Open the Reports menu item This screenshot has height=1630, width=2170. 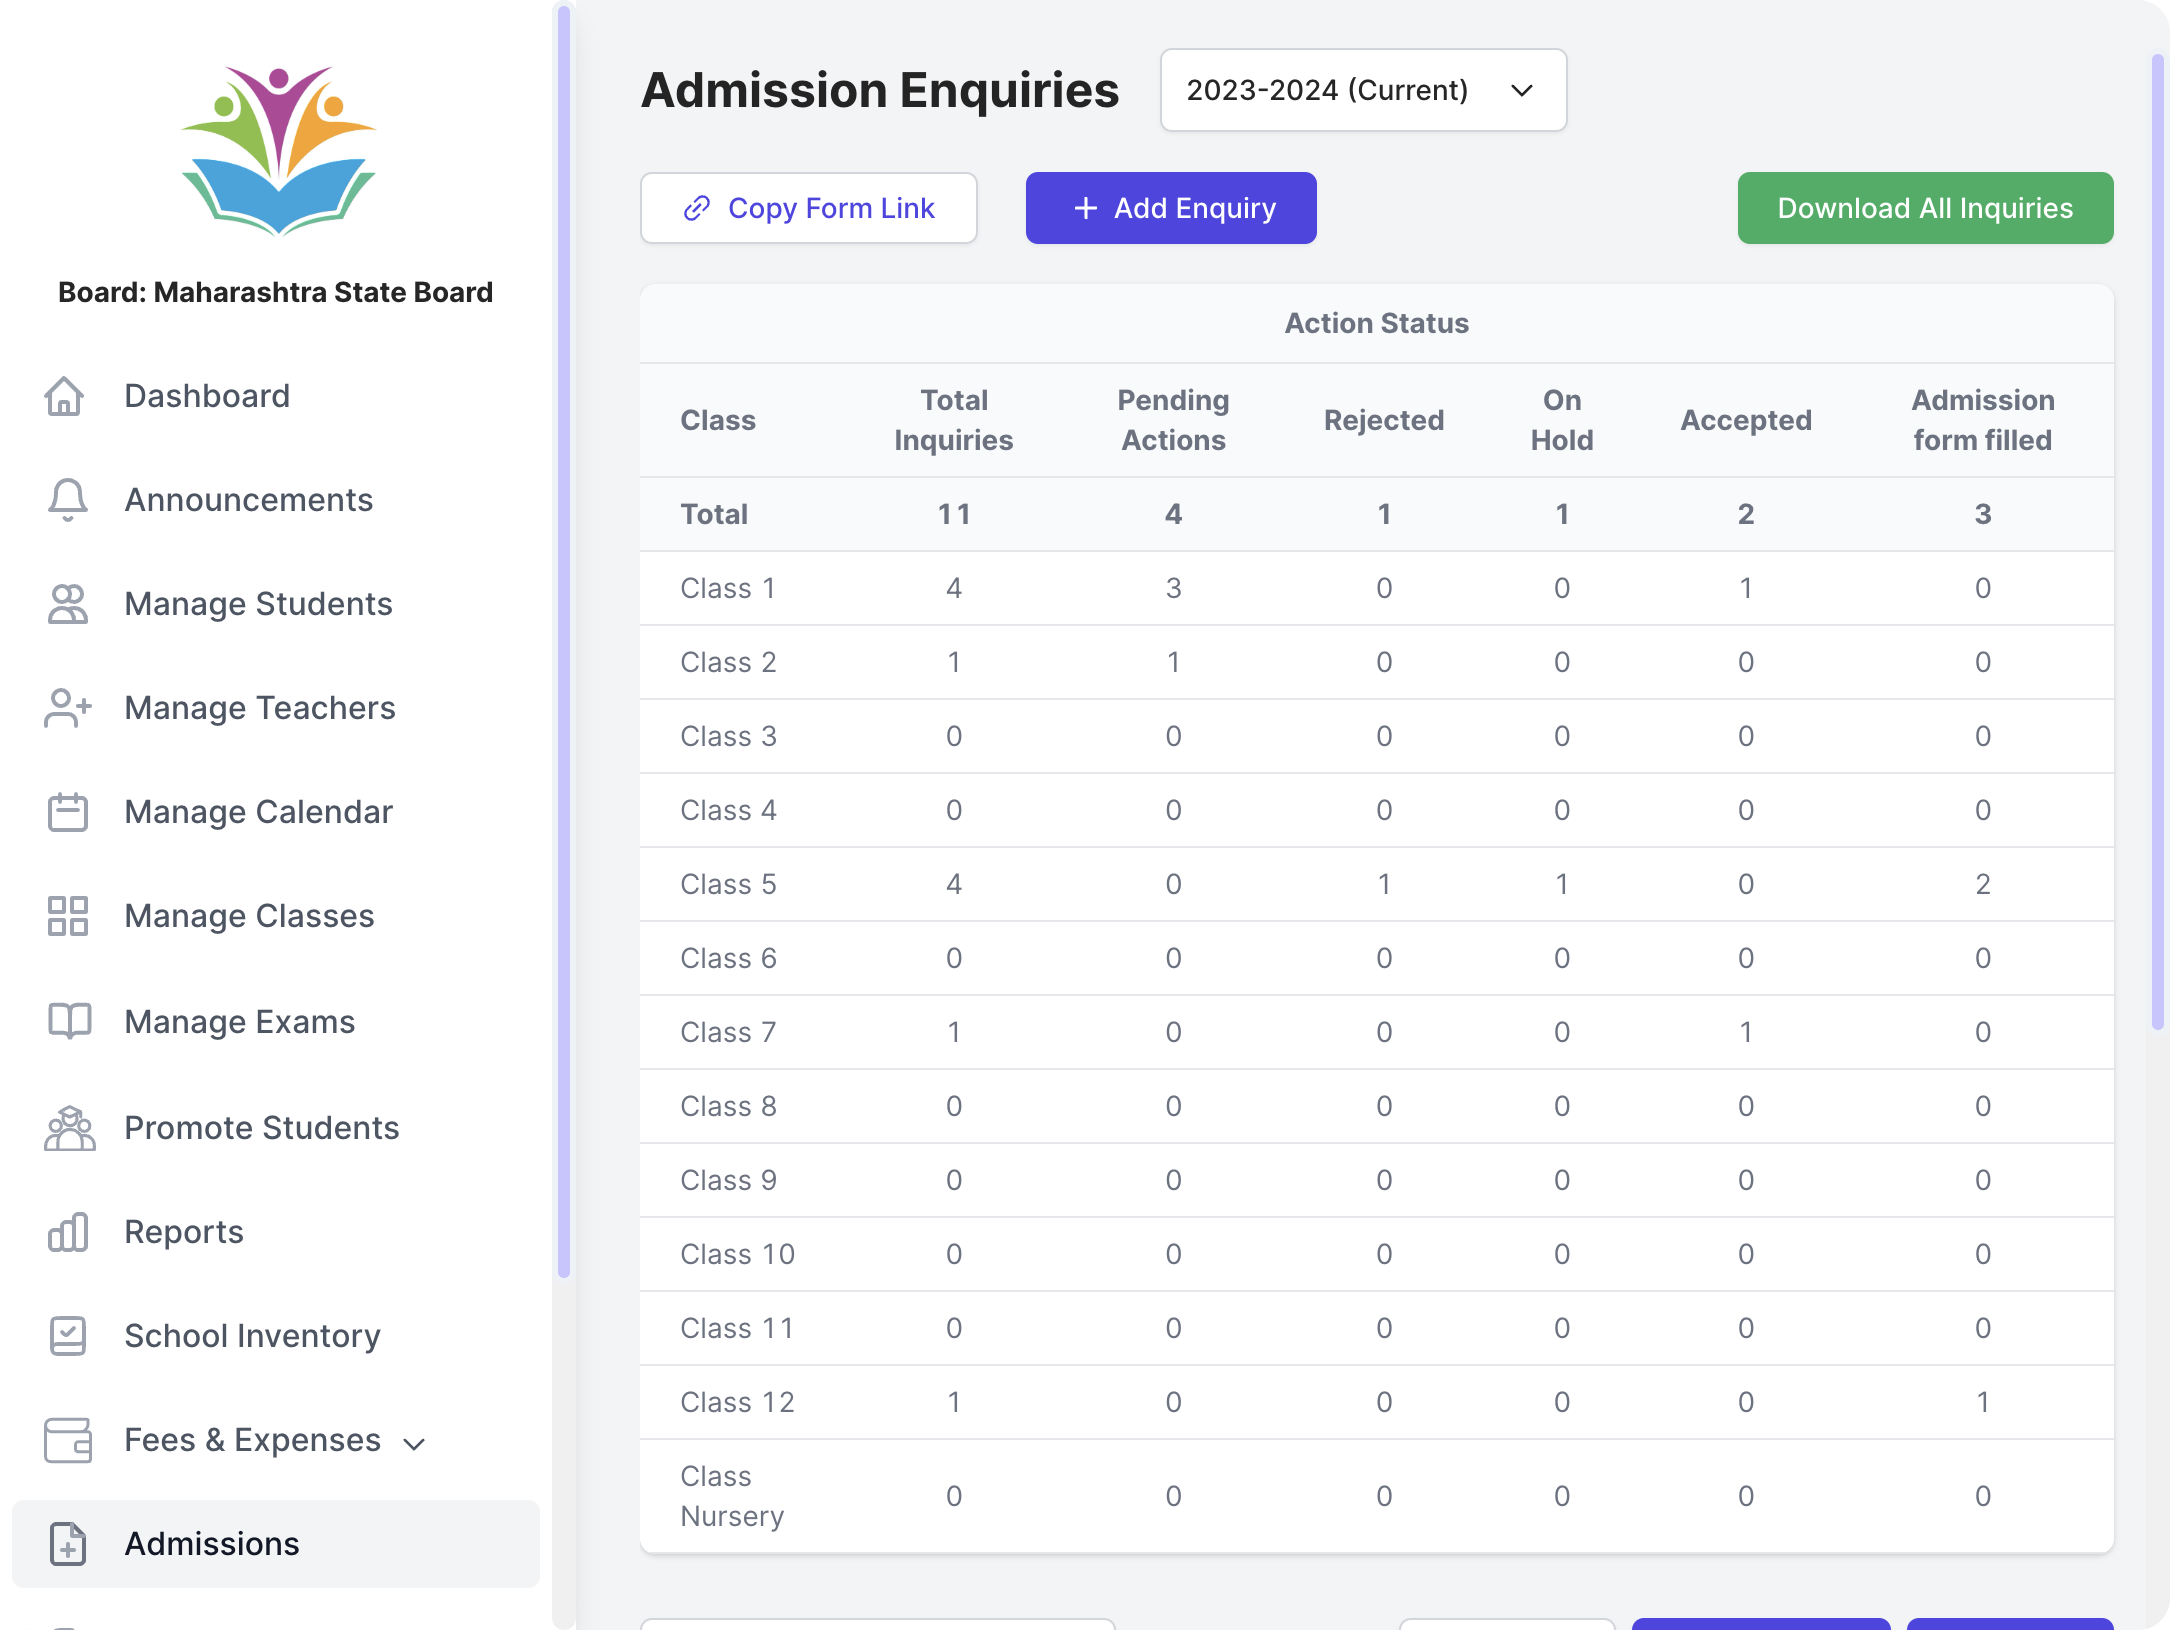pos(276,1232)
